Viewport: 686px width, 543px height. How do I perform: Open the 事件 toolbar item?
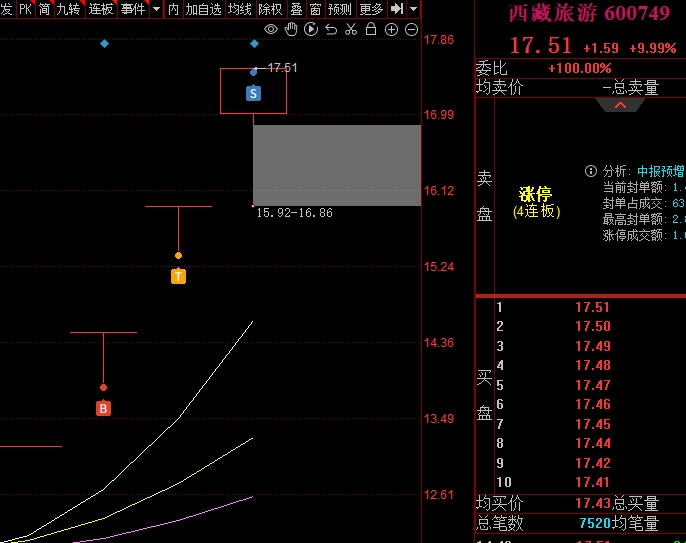(133, 9)
